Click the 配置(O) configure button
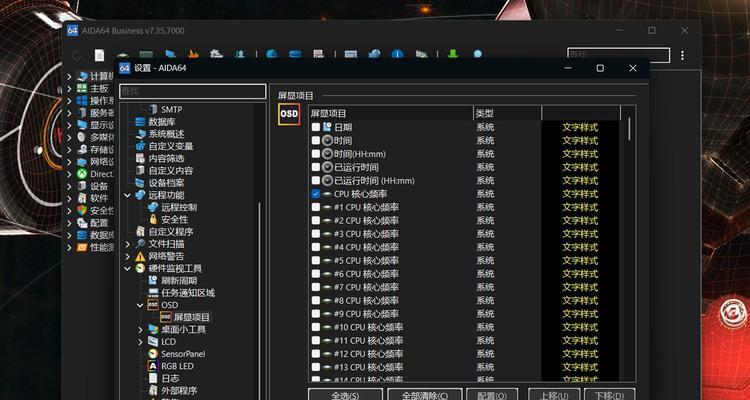This screenshot has width=750, height=400. [492, 395]
